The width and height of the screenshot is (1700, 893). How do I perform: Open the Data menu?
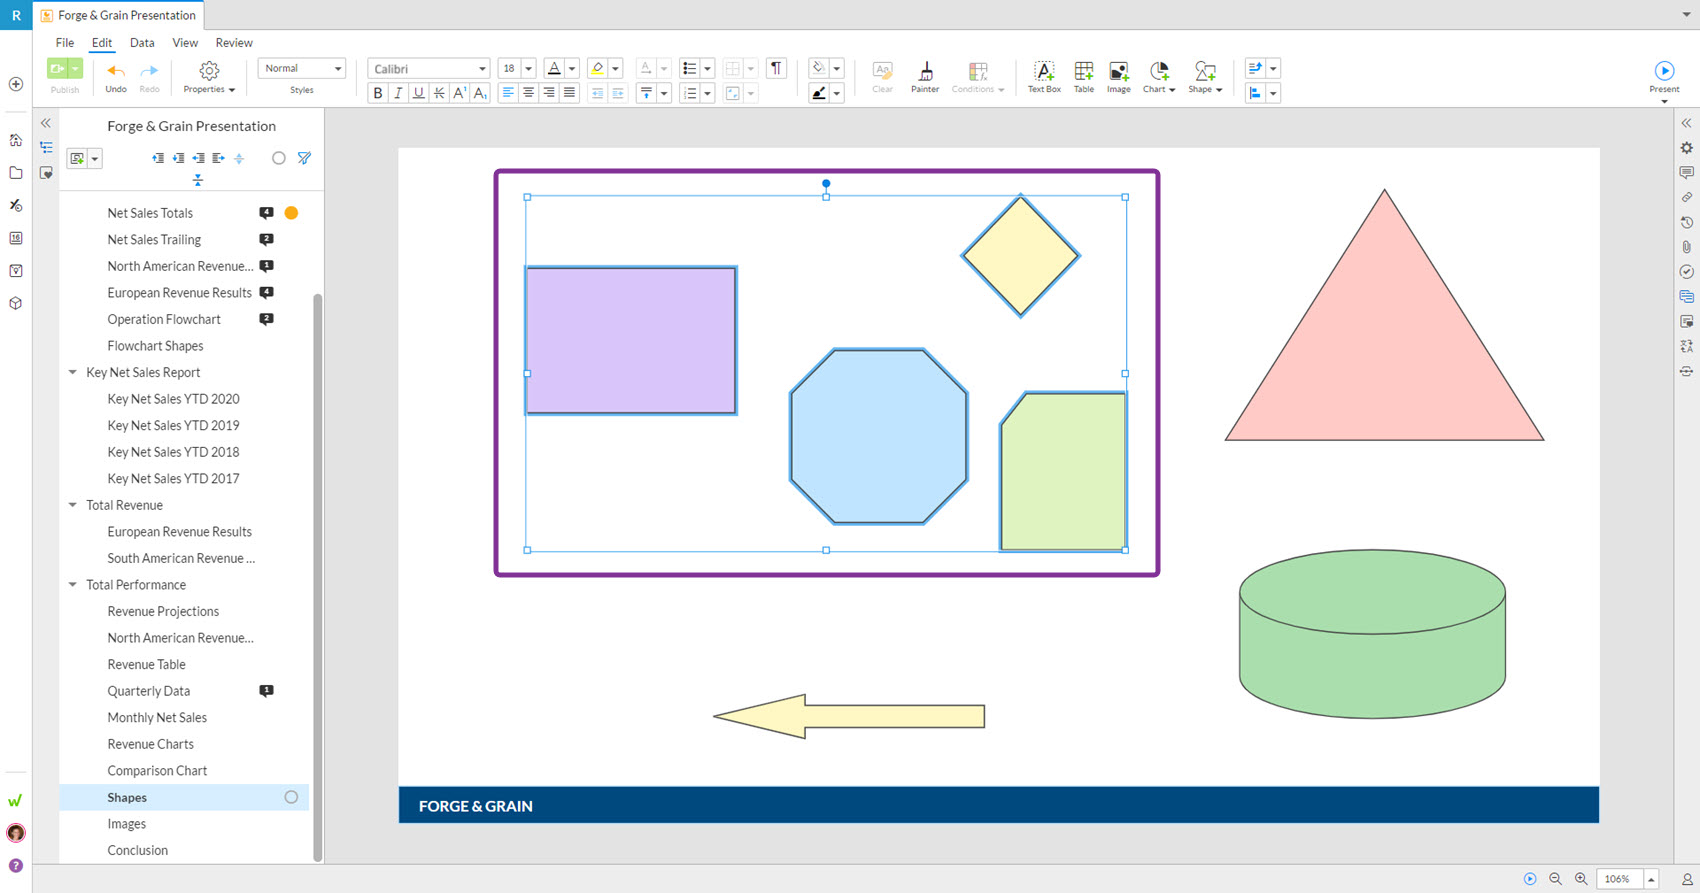click(142, 43)
